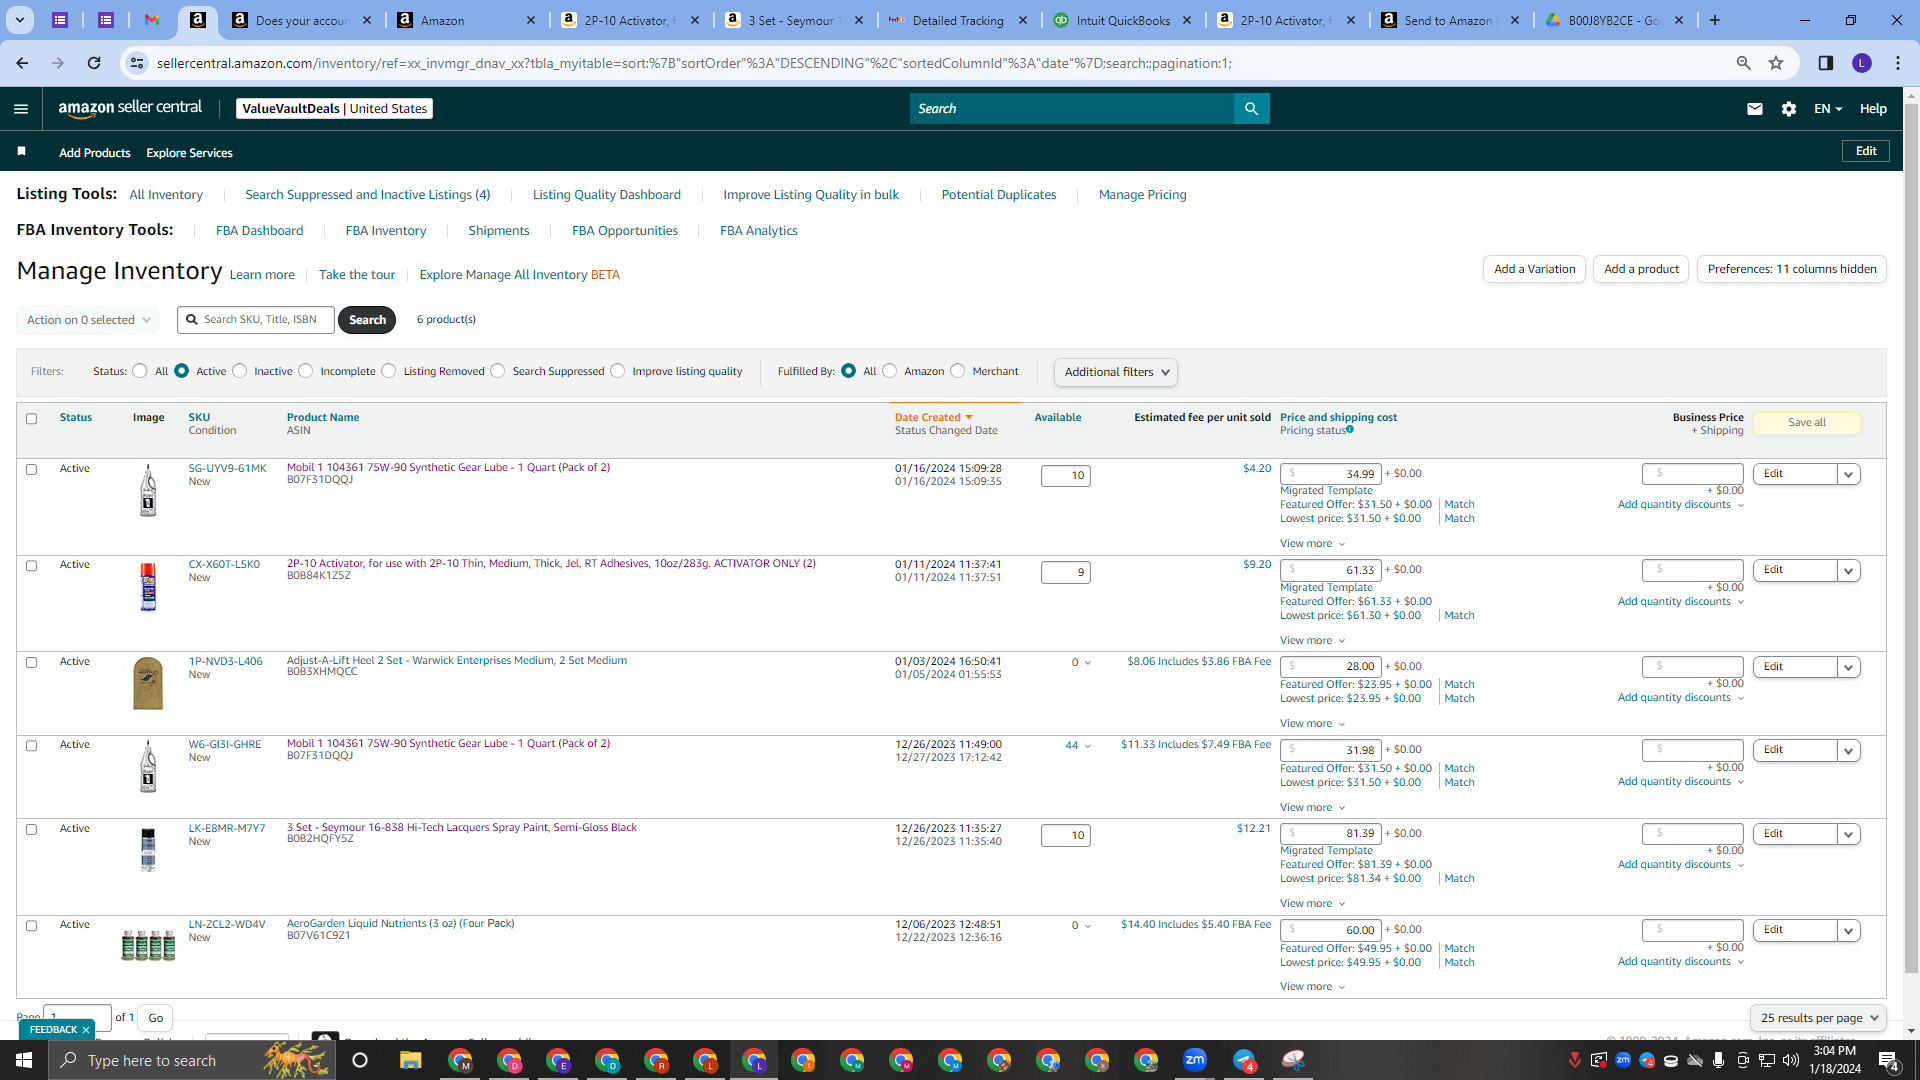Open Edit dropdown arrow for LN-ZCL2-WD4V row
This screenshot has height=1080, width=1920.
click(1849, 930)
